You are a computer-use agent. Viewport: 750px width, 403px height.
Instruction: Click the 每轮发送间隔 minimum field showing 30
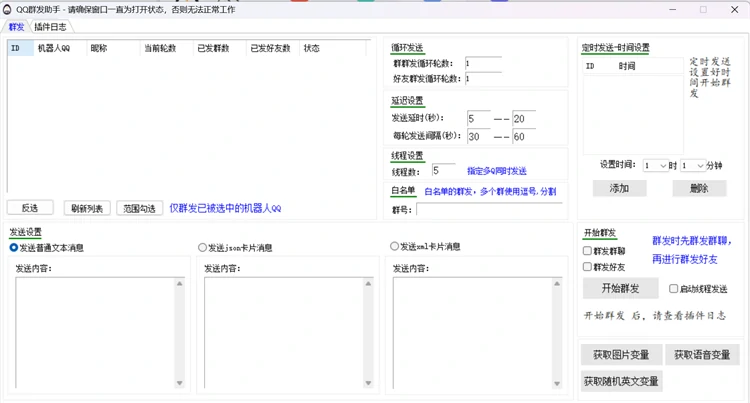pyautogui.click(x=479, y=136)
